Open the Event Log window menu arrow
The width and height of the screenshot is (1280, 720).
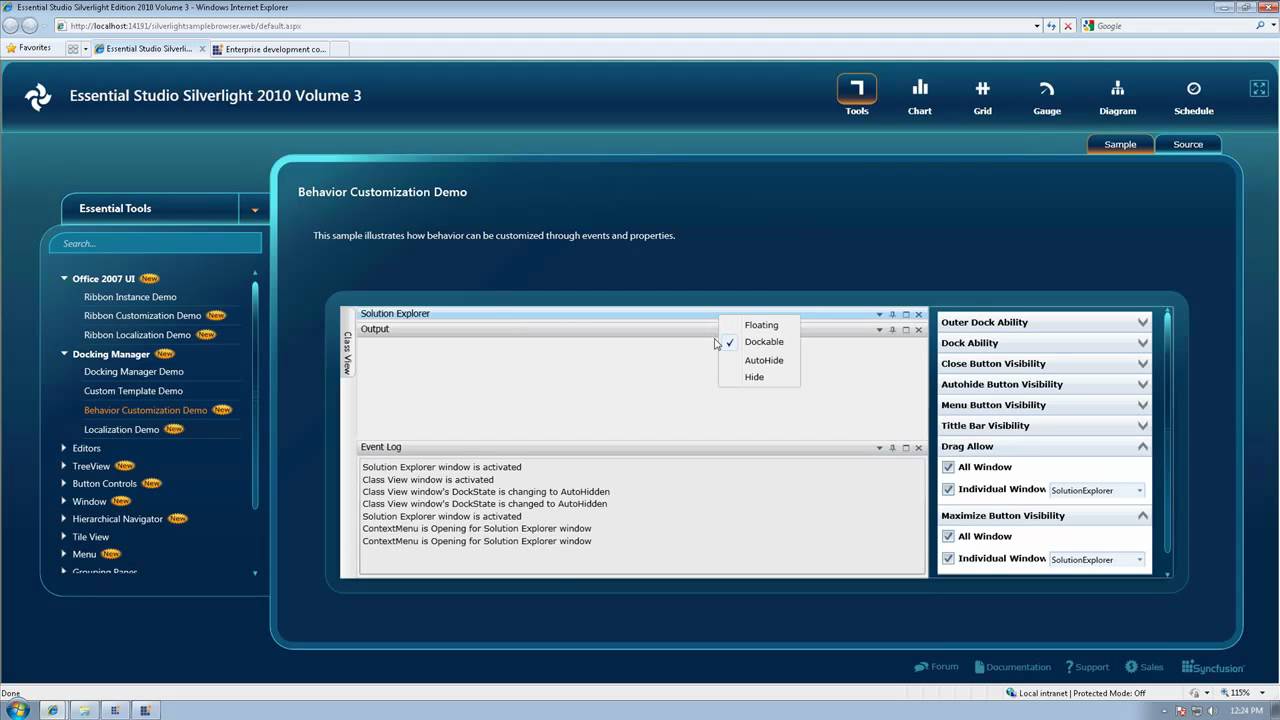coord(880,448)
